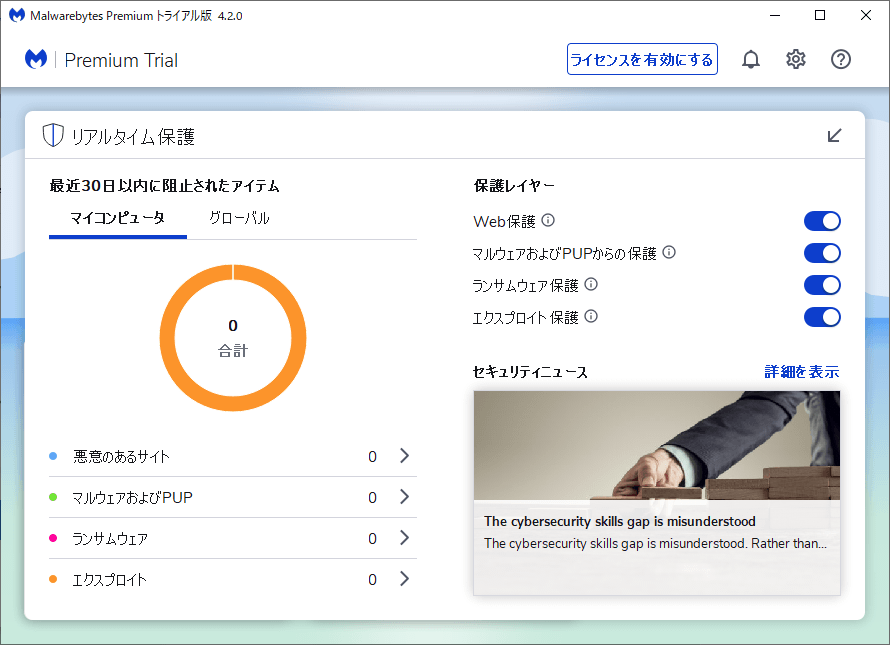Click the 悪意のあるサイト label
The width and height of the screenshot is (890, 645).
[x=121, y=456]
